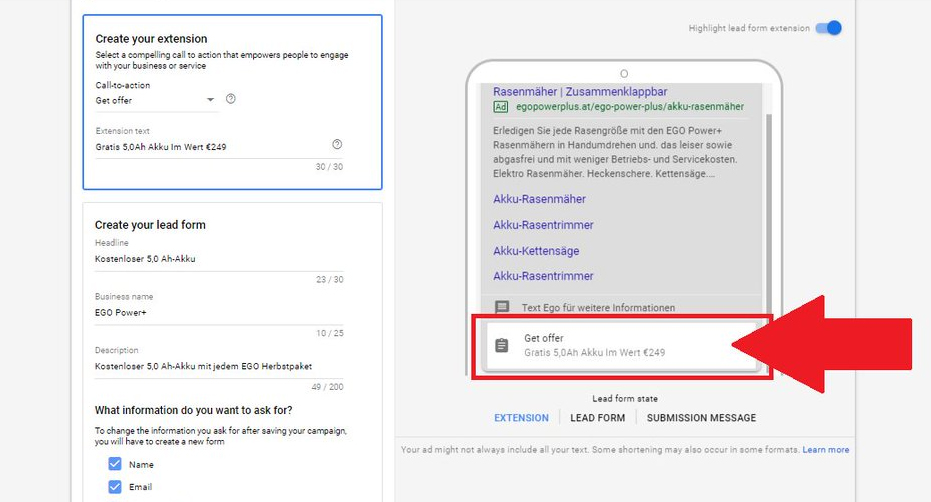
Task: Click the message icon beside Text Ego
Action: click(502, 307)
